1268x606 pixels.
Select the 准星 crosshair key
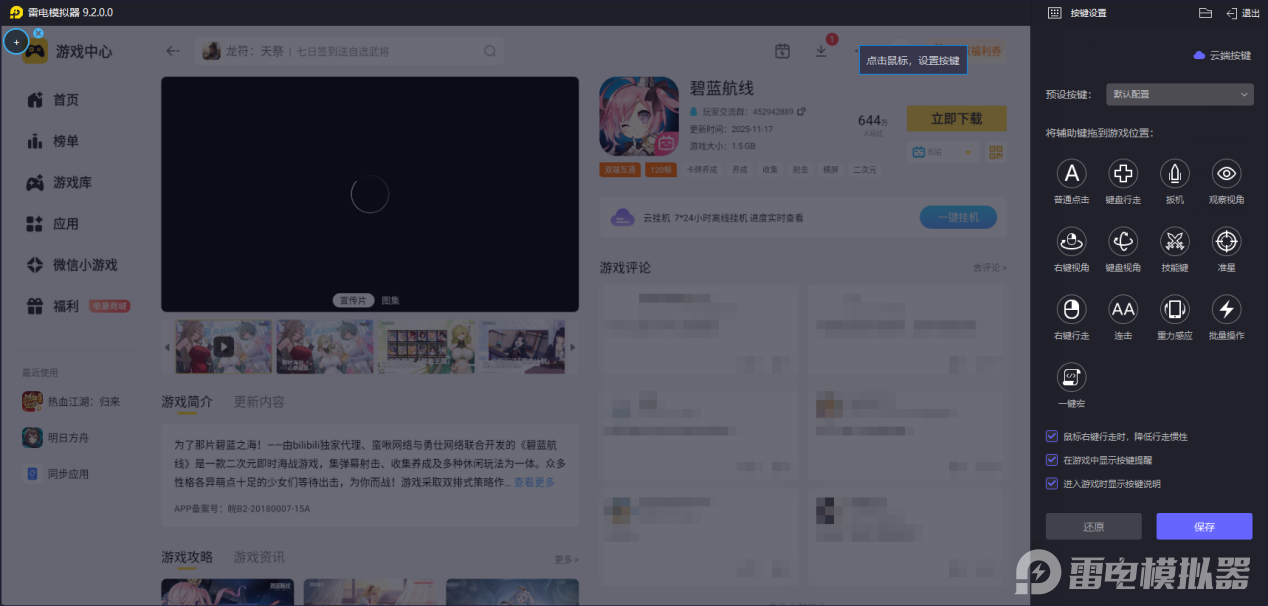coord(1227,241)
